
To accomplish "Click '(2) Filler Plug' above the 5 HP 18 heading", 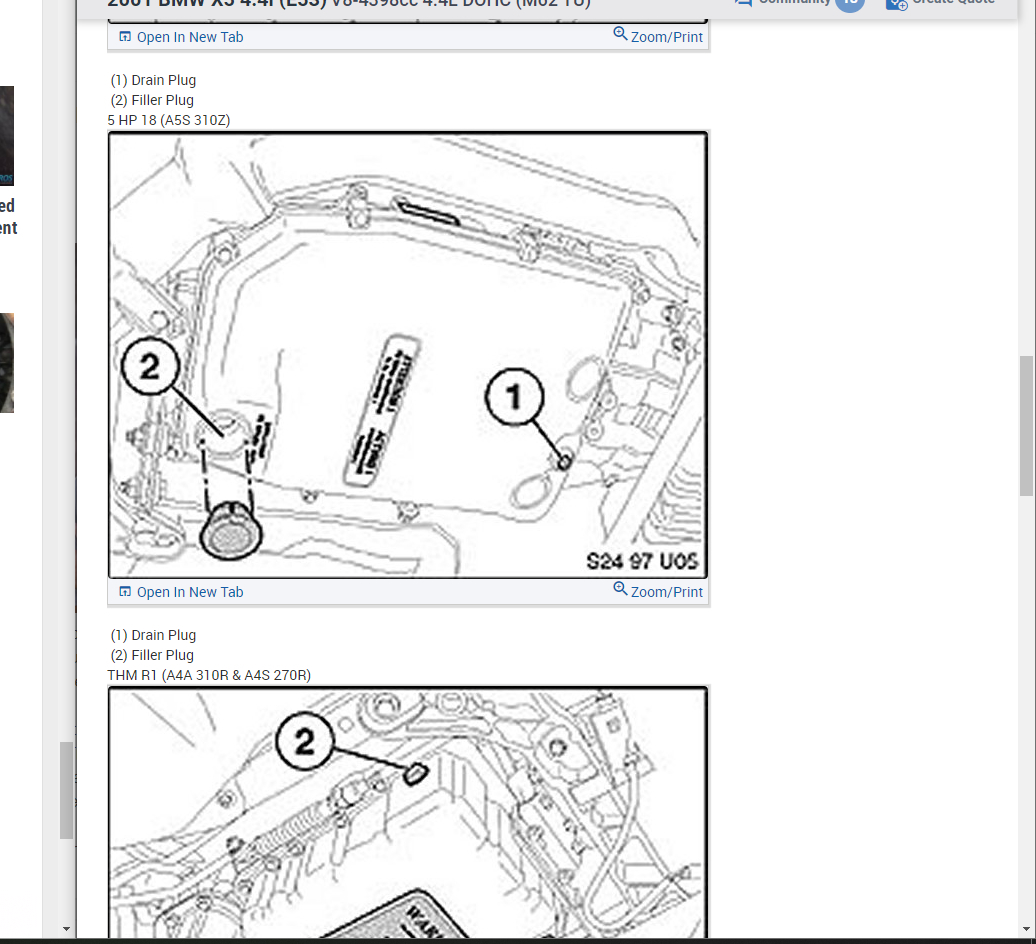I will coord(152,100).
